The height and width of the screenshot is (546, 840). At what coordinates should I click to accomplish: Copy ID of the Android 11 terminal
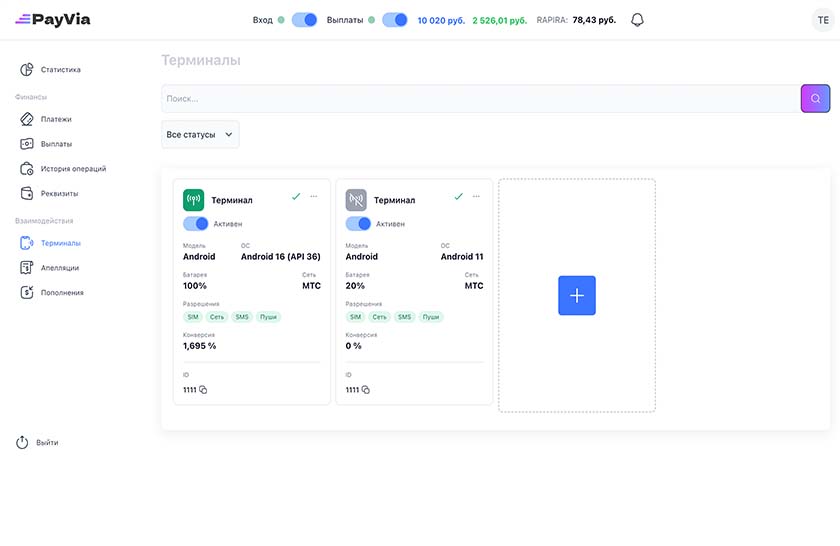[x=366, y=390]
